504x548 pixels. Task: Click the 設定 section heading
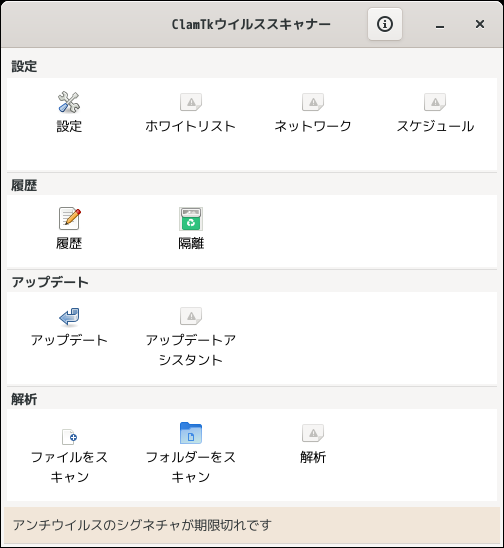tap(24, 66)
